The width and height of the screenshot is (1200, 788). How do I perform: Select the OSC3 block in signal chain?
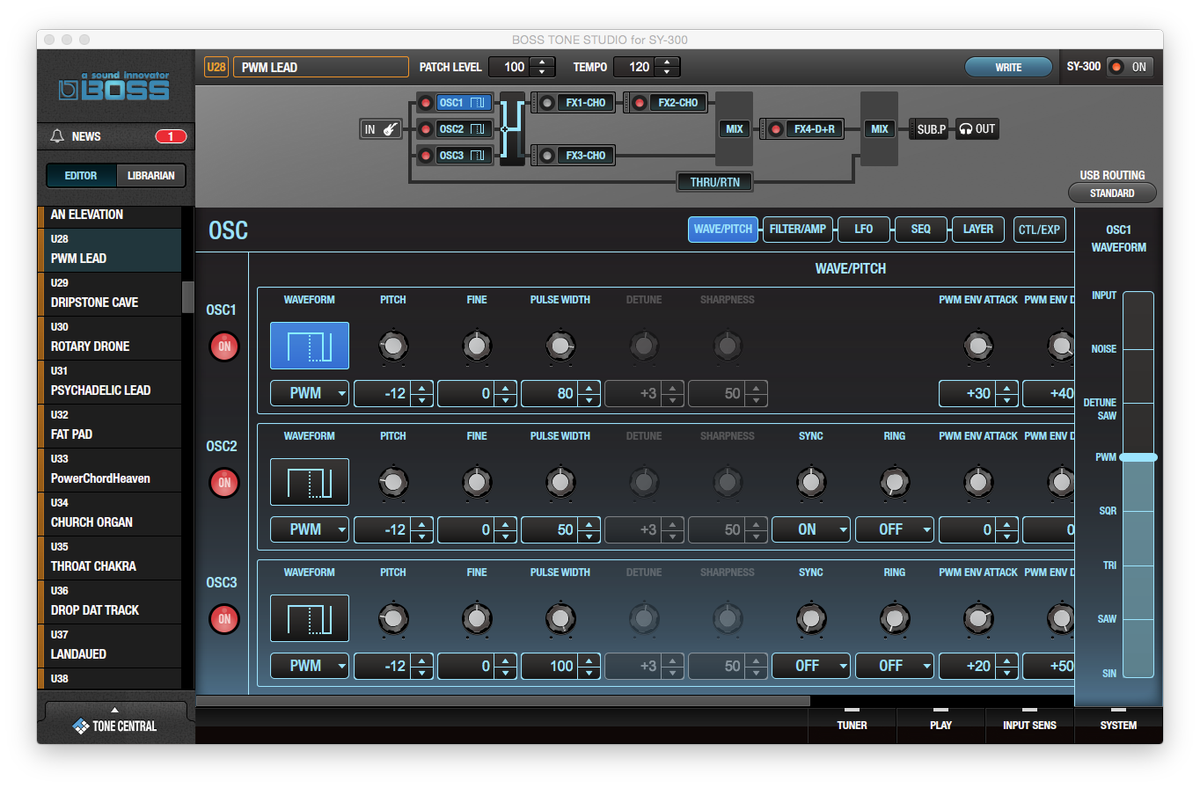(x=465, y=155)
